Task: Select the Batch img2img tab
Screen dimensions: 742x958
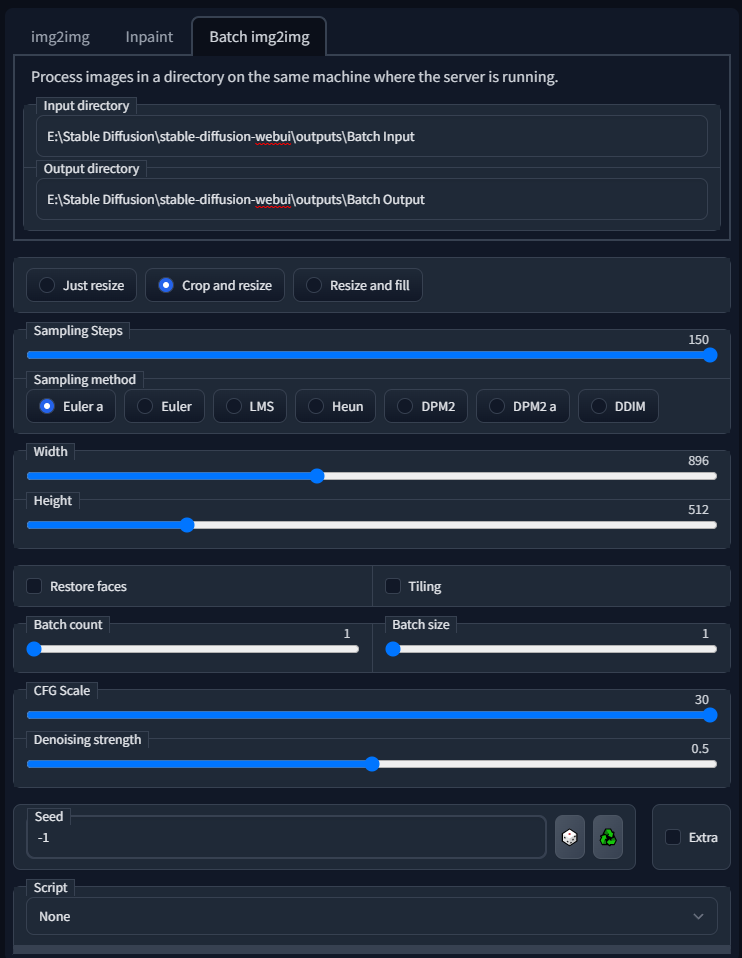Action: [x=259, y=37]
